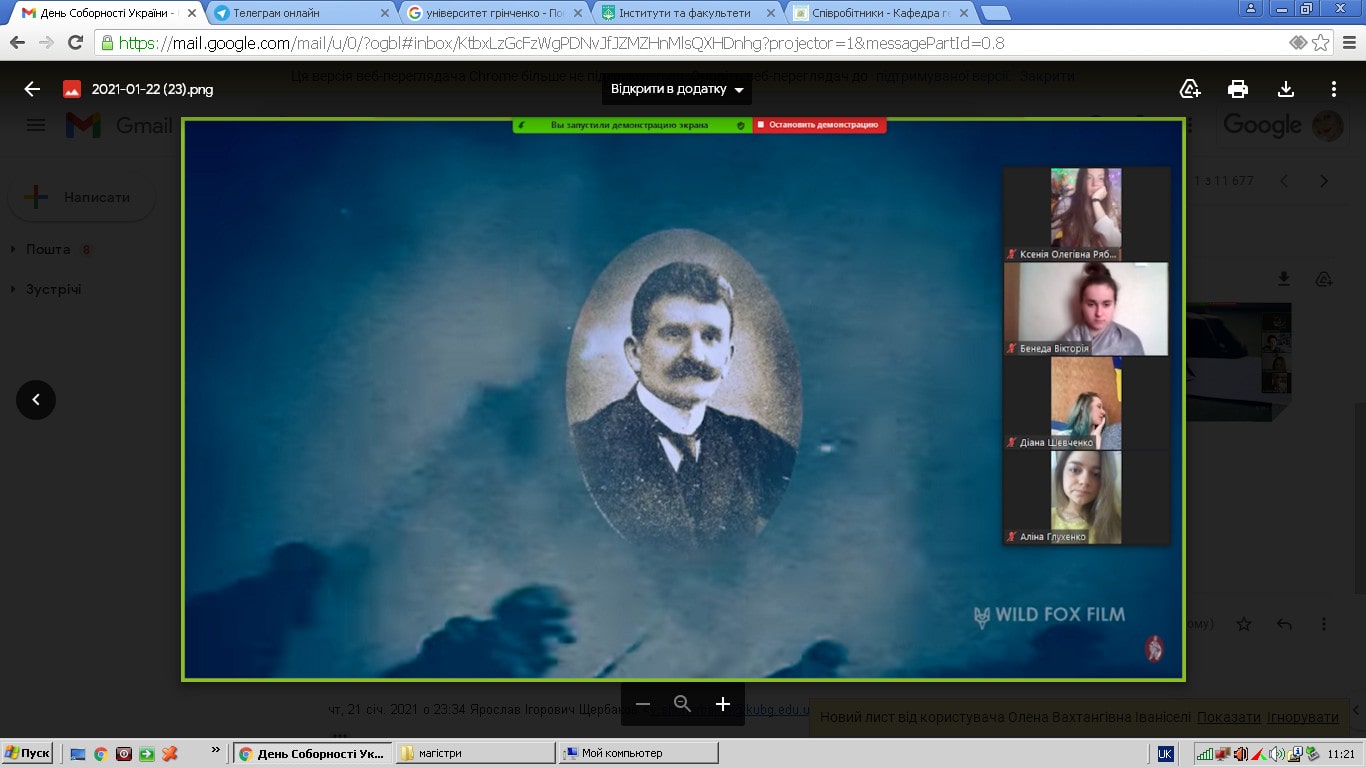Click the 'Показати' link in notification

(x=1228, y=717)
